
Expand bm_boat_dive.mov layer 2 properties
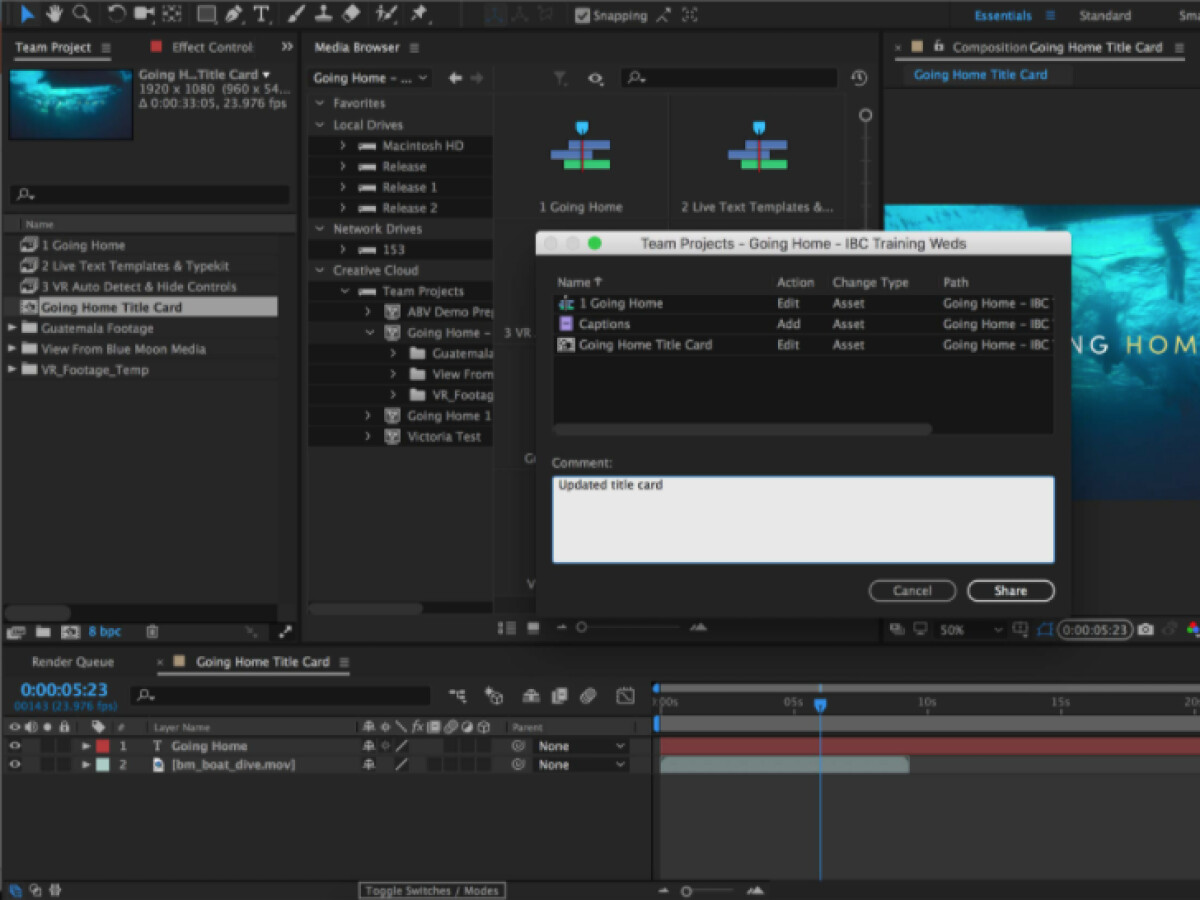86,765
